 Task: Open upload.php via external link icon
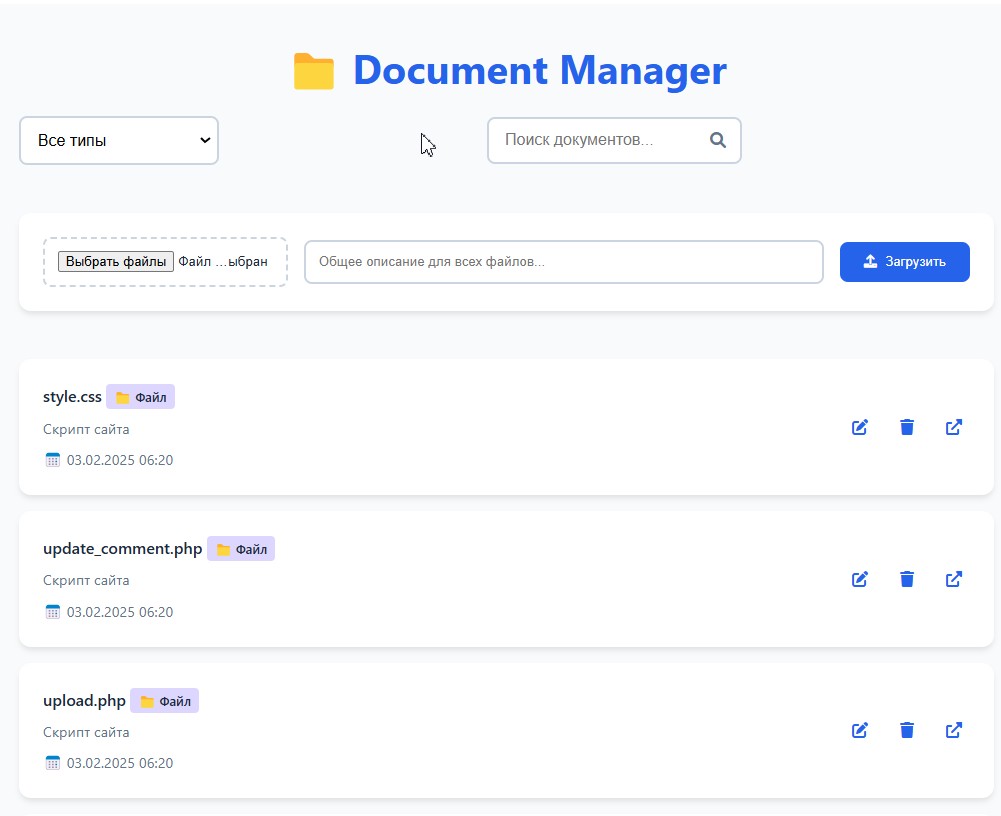954,730
